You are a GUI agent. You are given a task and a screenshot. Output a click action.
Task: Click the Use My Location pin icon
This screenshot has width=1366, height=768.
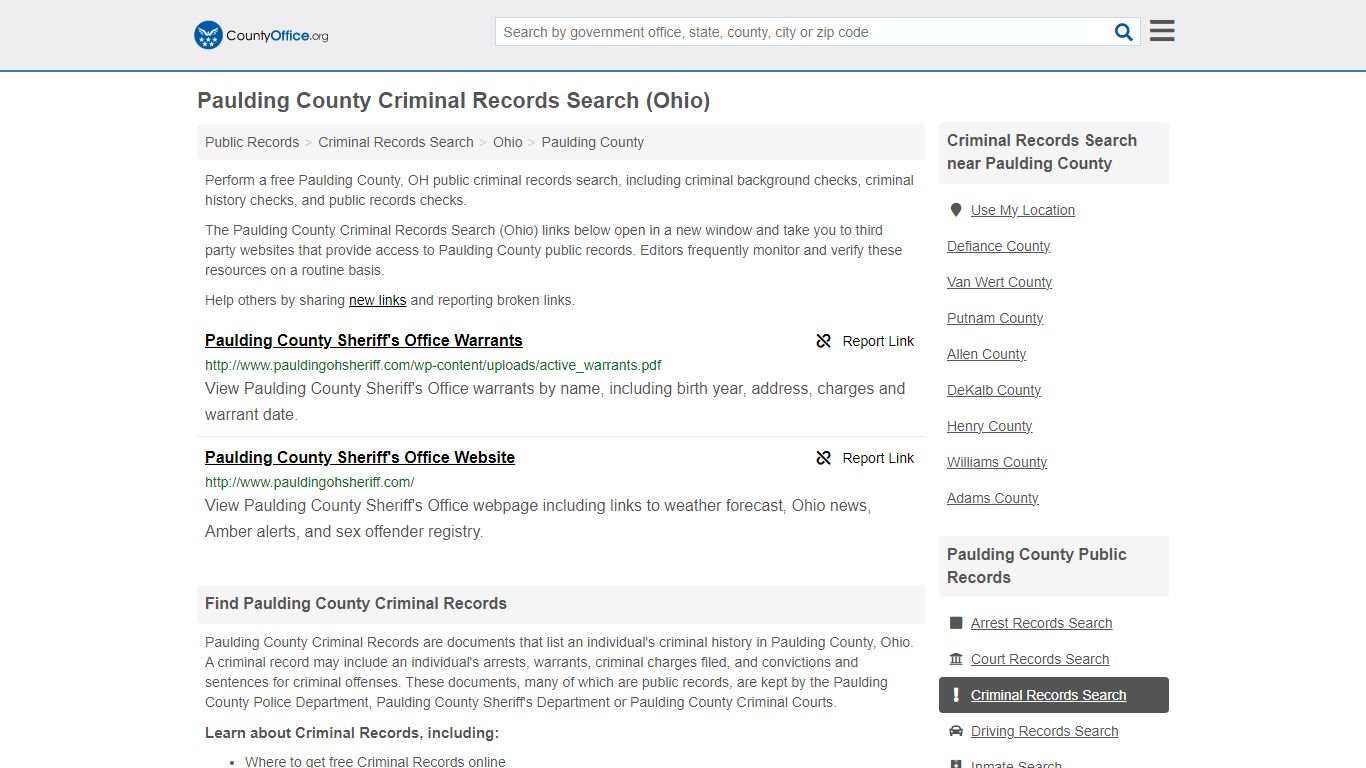(956, 210)
